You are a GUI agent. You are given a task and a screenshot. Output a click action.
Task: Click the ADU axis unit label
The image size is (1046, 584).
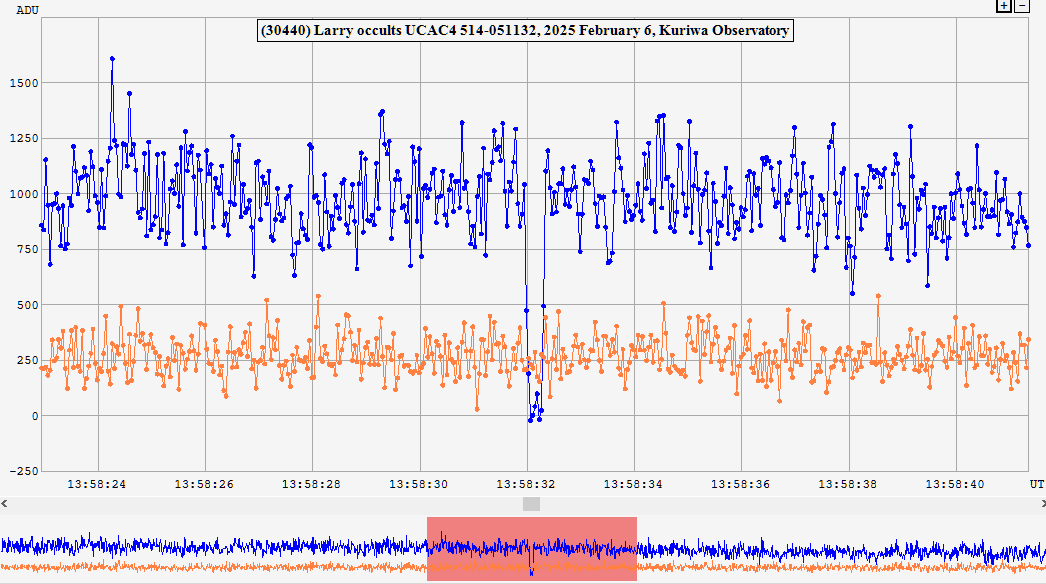click(27, 10)
